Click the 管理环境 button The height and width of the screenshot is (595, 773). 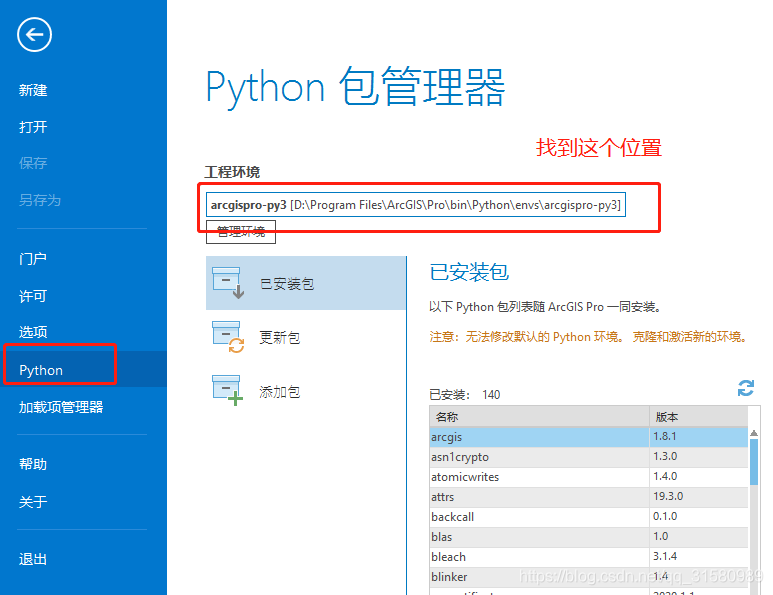[241, 232]
